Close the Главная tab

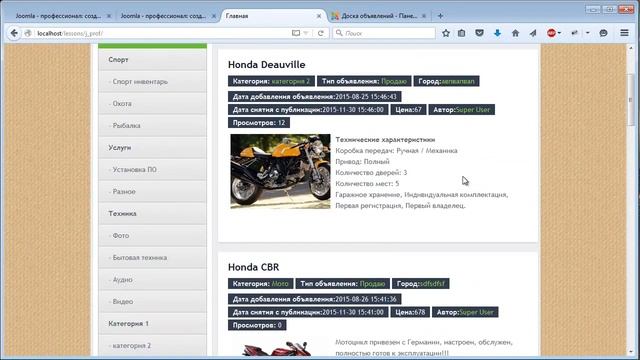click(x=319, y=16)
